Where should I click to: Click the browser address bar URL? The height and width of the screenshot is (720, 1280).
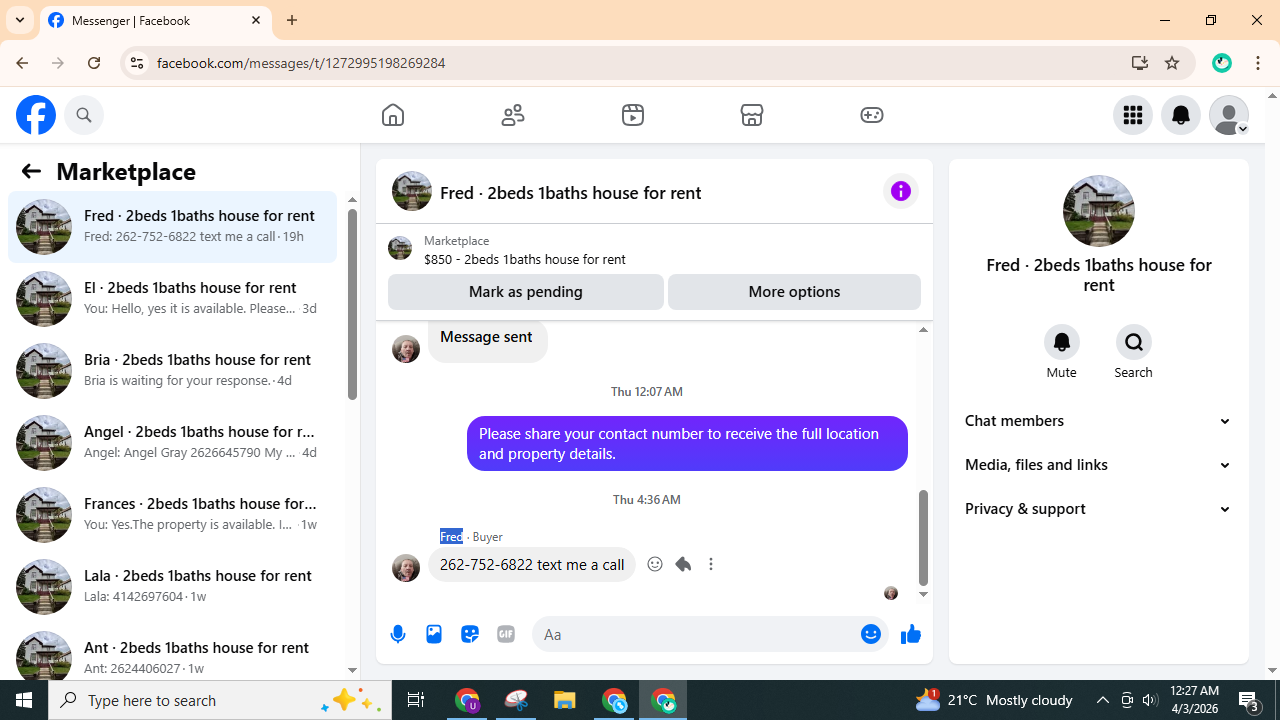click(301, 63)
